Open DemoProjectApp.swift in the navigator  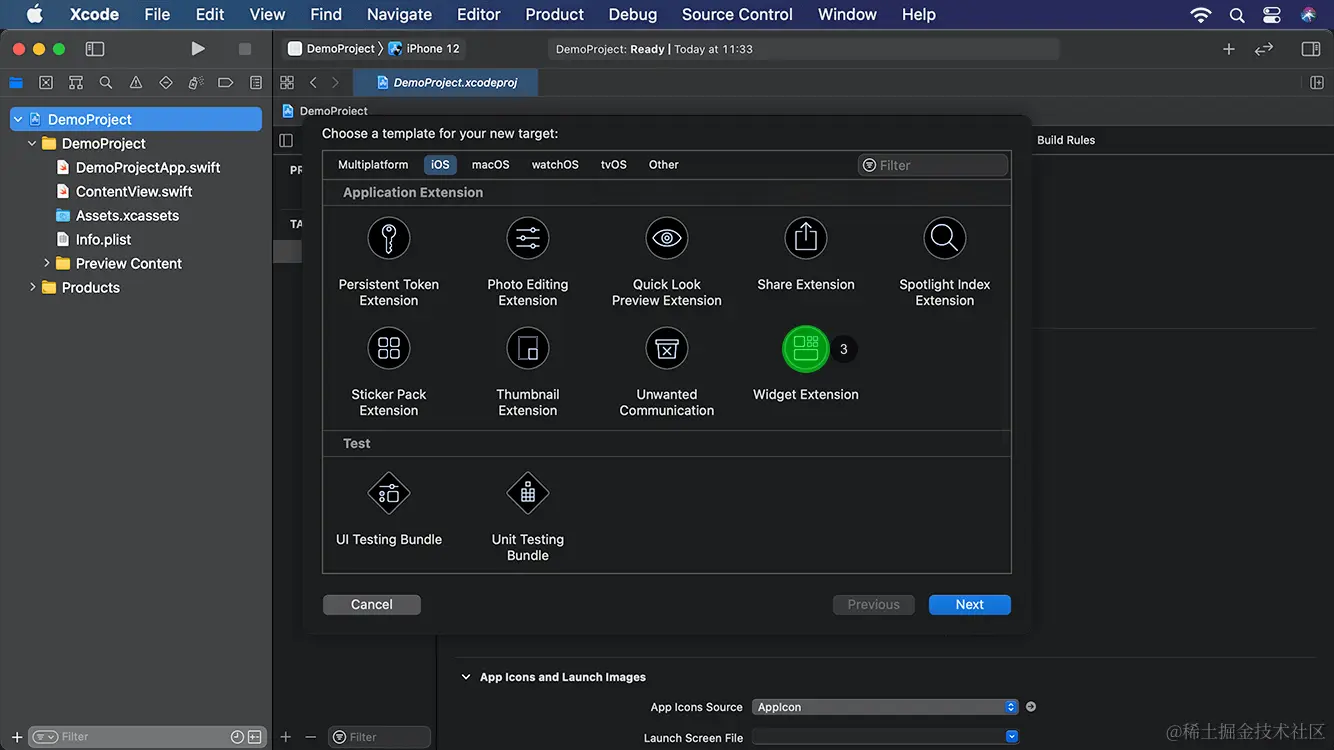(x=148, y=167)
